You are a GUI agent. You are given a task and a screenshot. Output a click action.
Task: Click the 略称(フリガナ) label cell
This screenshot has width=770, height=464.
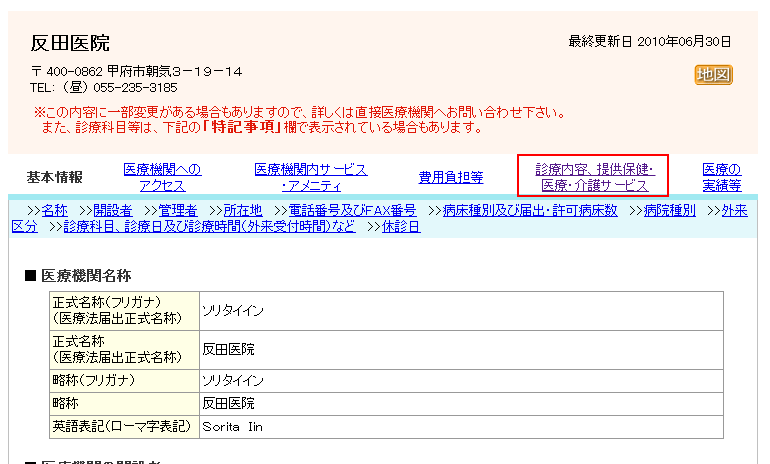pos(125,381)
